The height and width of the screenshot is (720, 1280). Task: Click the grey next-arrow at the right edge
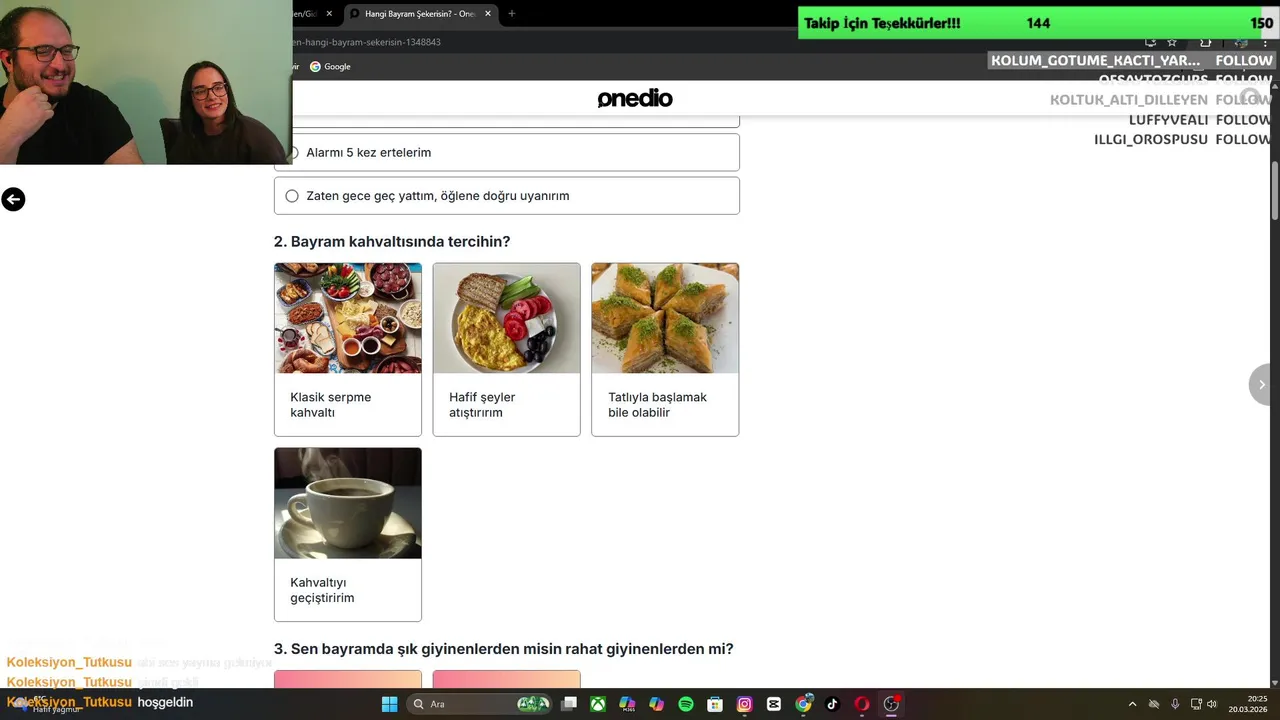[x=1262, y=384]
